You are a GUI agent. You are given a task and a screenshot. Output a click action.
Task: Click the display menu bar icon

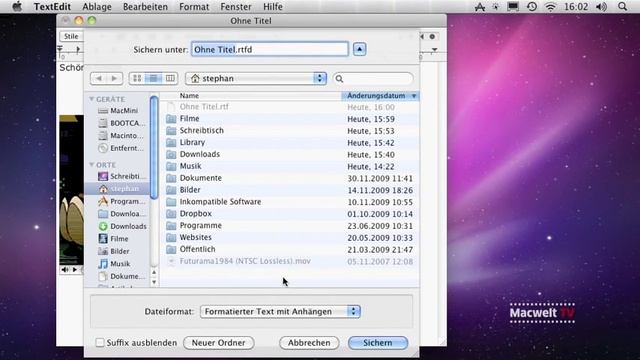click(x=513, y=7)
